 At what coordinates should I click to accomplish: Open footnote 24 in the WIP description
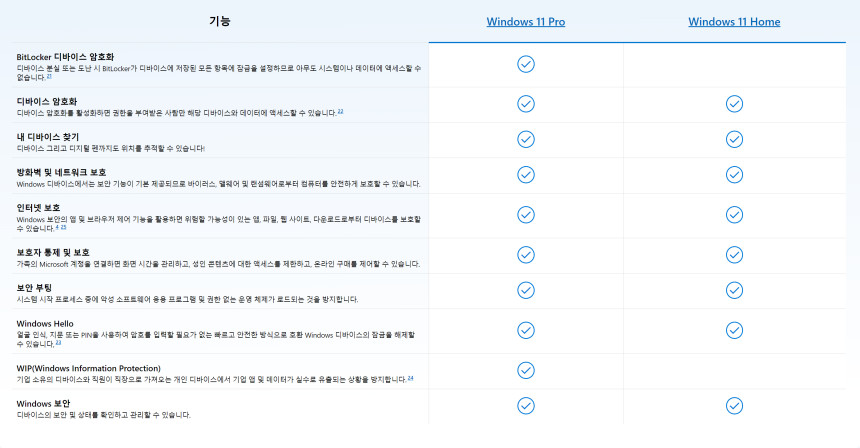point(410,378)
